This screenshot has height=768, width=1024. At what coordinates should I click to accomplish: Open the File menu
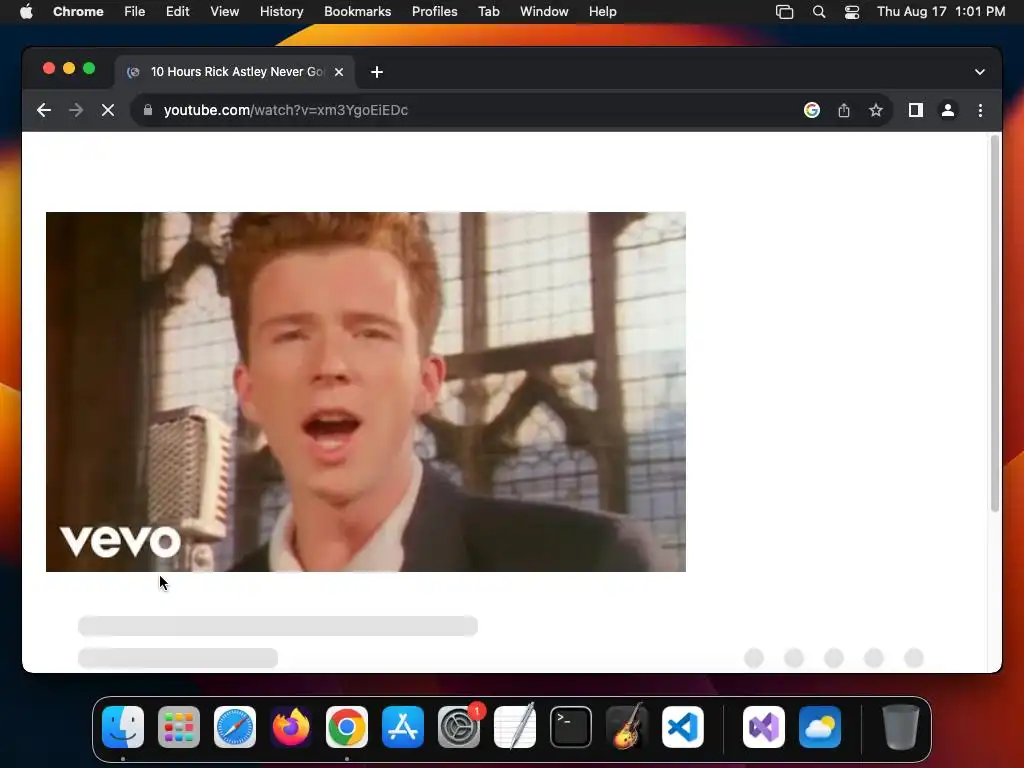[x=135, y=12]
